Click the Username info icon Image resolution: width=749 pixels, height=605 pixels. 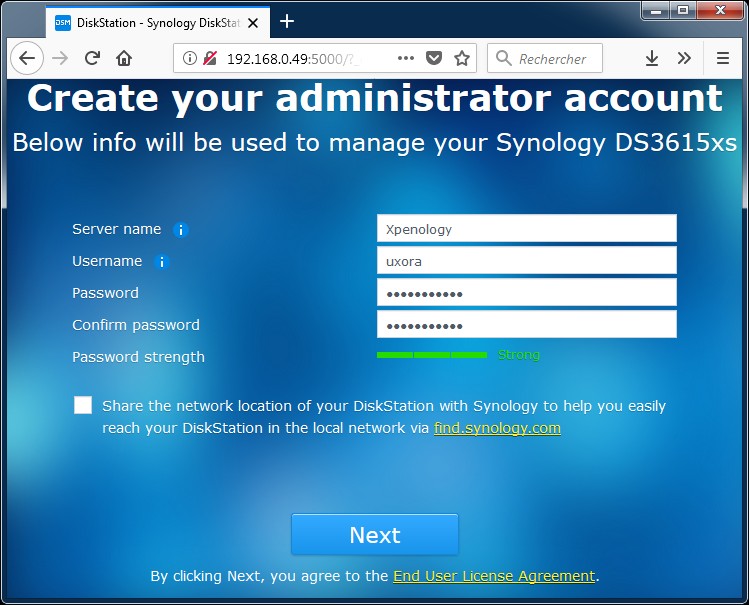[x=162, y=262]
